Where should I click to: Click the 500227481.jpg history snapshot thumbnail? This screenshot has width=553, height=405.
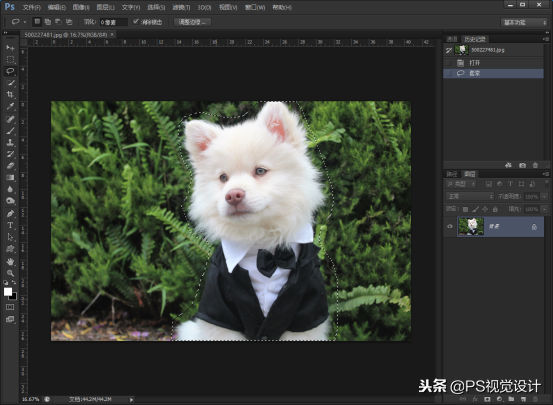click(x=462, y=50)
